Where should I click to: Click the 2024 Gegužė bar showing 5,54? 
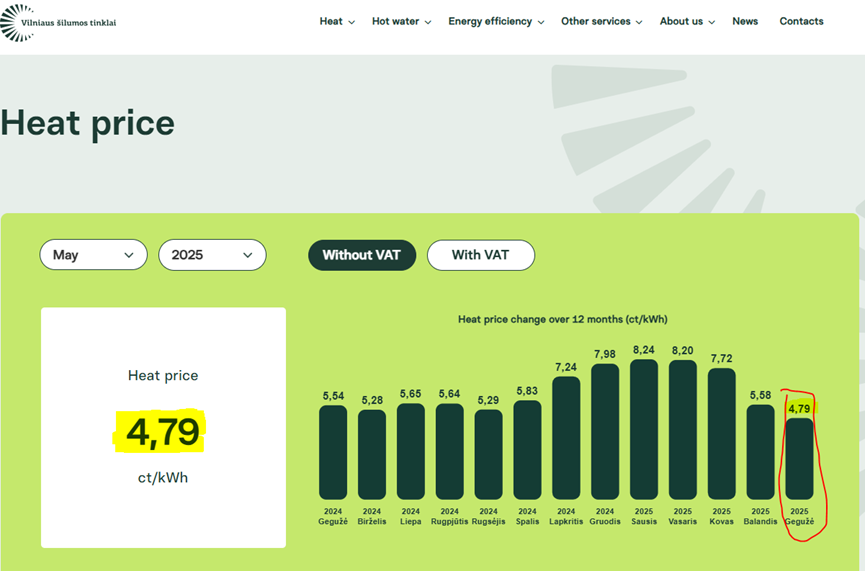click(333, 452)
